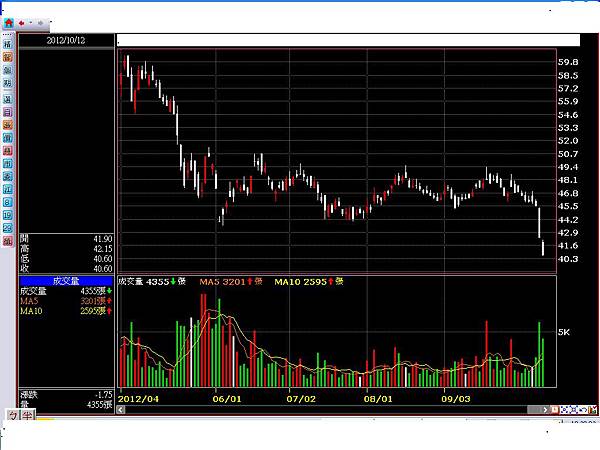This screenshot has height=450, width=600.
Task: Click the red icon at sidebar bottom
Action: (x=8, y=241)
